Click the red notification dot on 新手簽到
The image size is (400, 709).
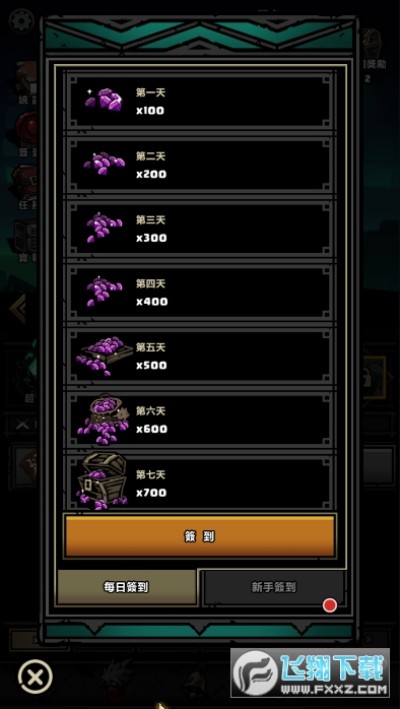[329, 605]
